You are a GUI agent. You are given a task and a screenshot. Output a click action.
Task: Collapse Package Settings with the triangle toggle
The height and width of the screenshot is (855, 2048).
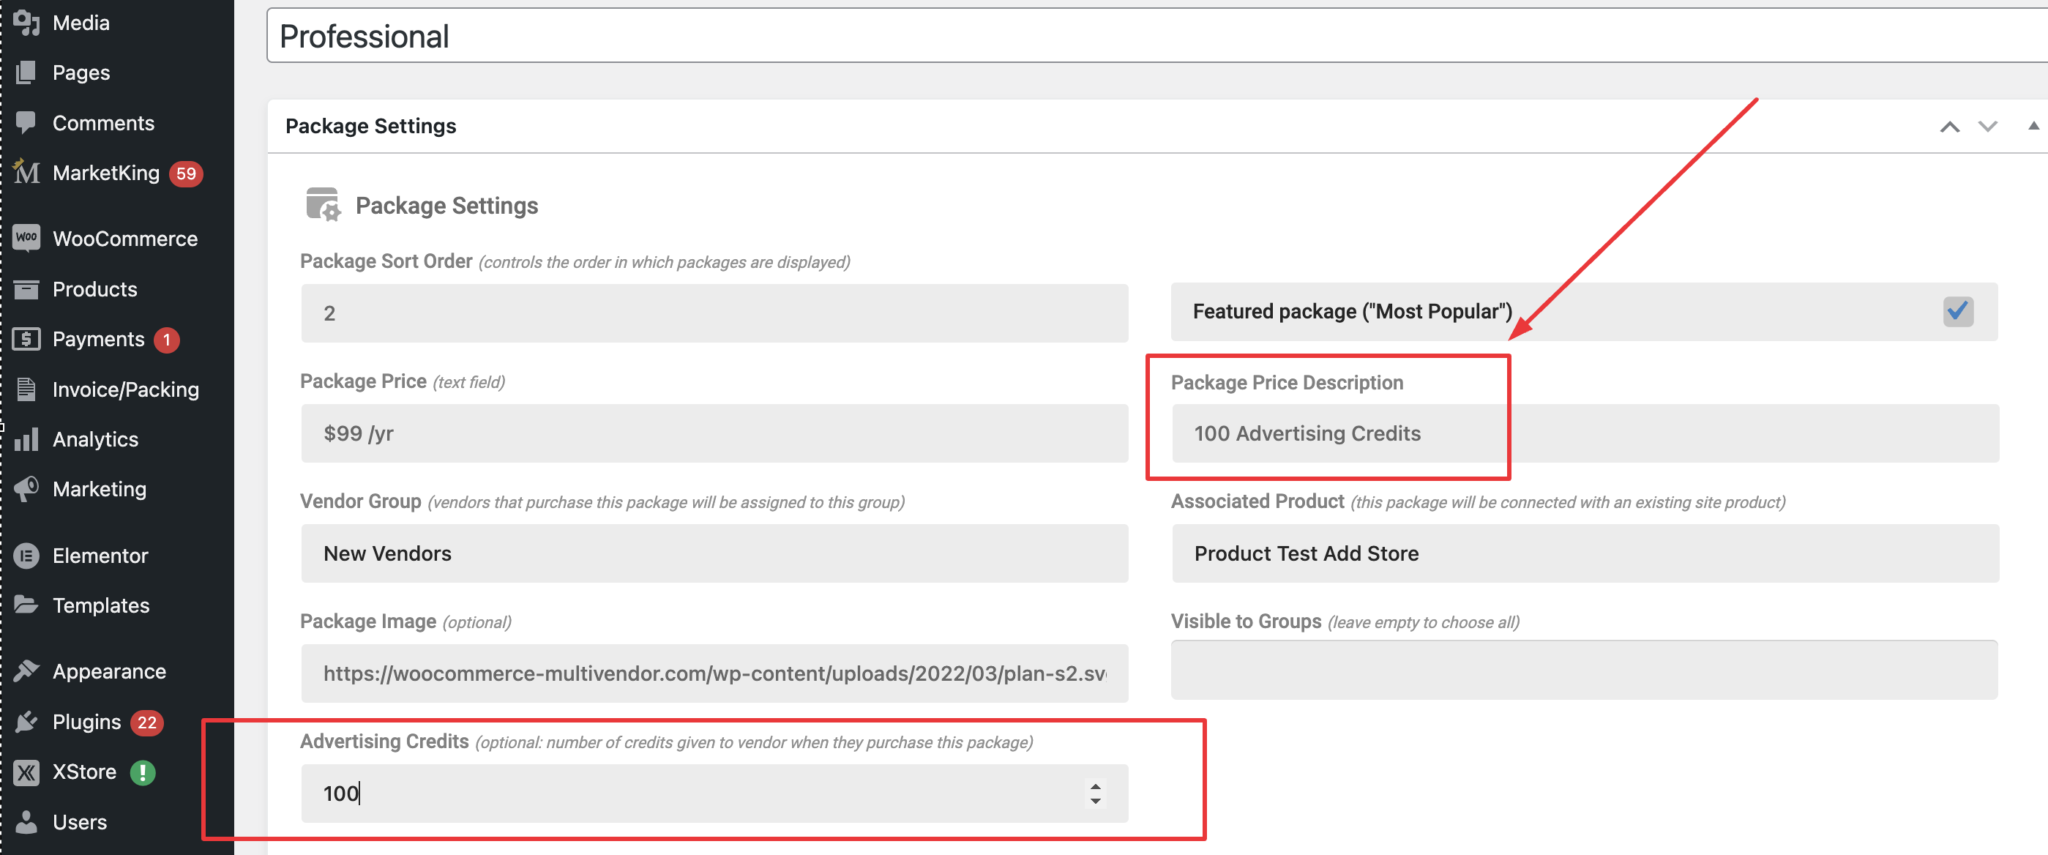[x=2033, y=126]
